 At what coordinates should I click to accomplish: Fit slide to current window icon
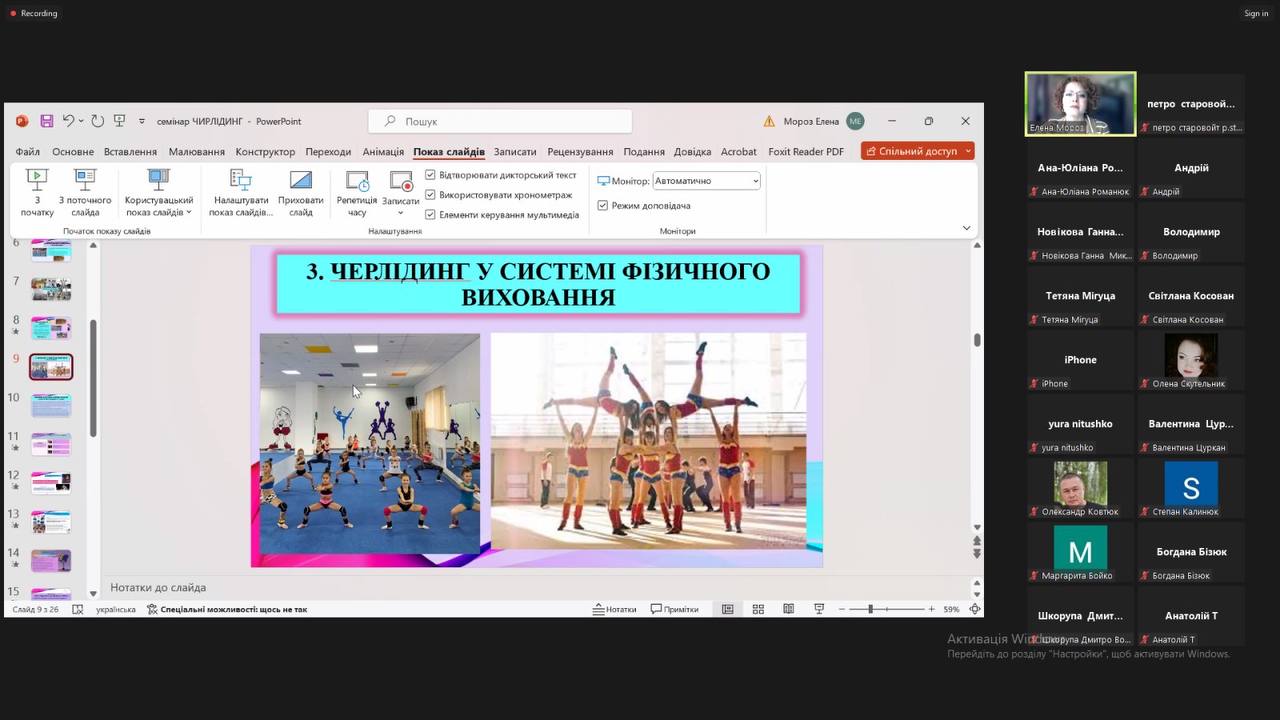(975, 609)
